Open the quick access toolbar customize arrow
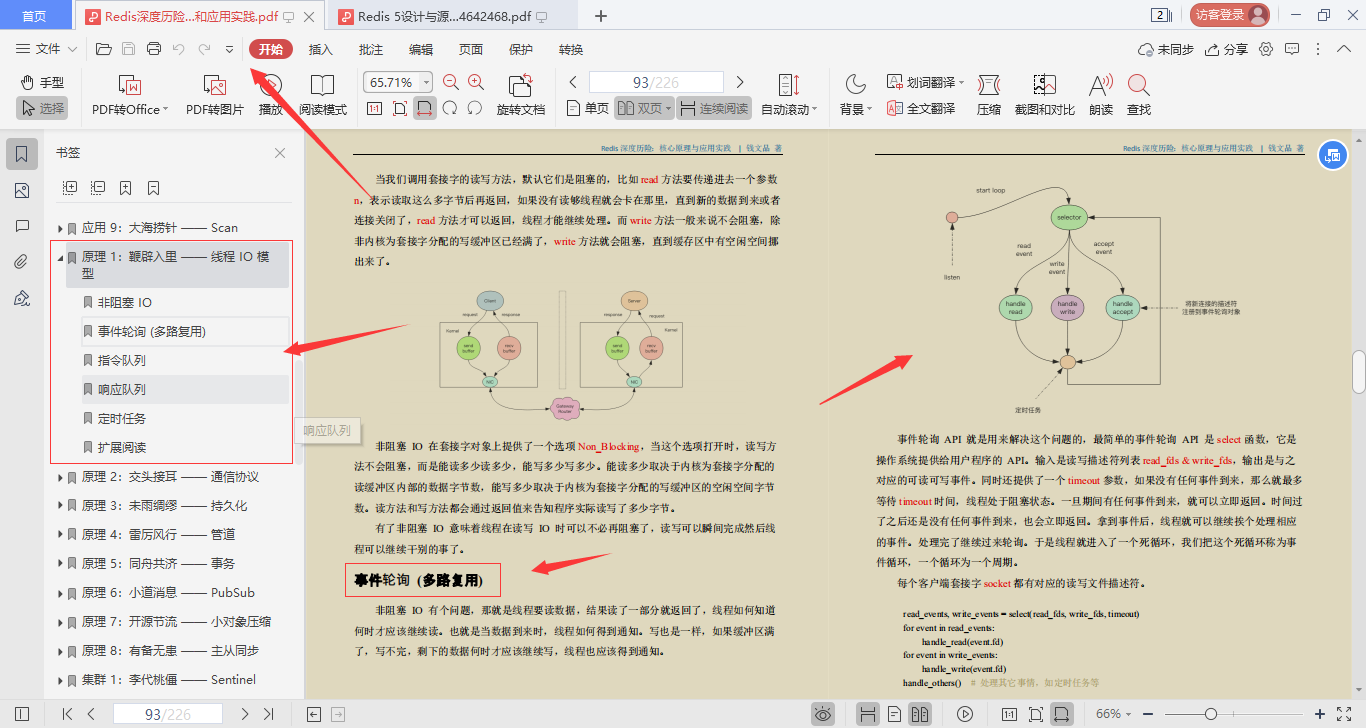Viewport: 1366px width, 728px height. coord(229,49)
